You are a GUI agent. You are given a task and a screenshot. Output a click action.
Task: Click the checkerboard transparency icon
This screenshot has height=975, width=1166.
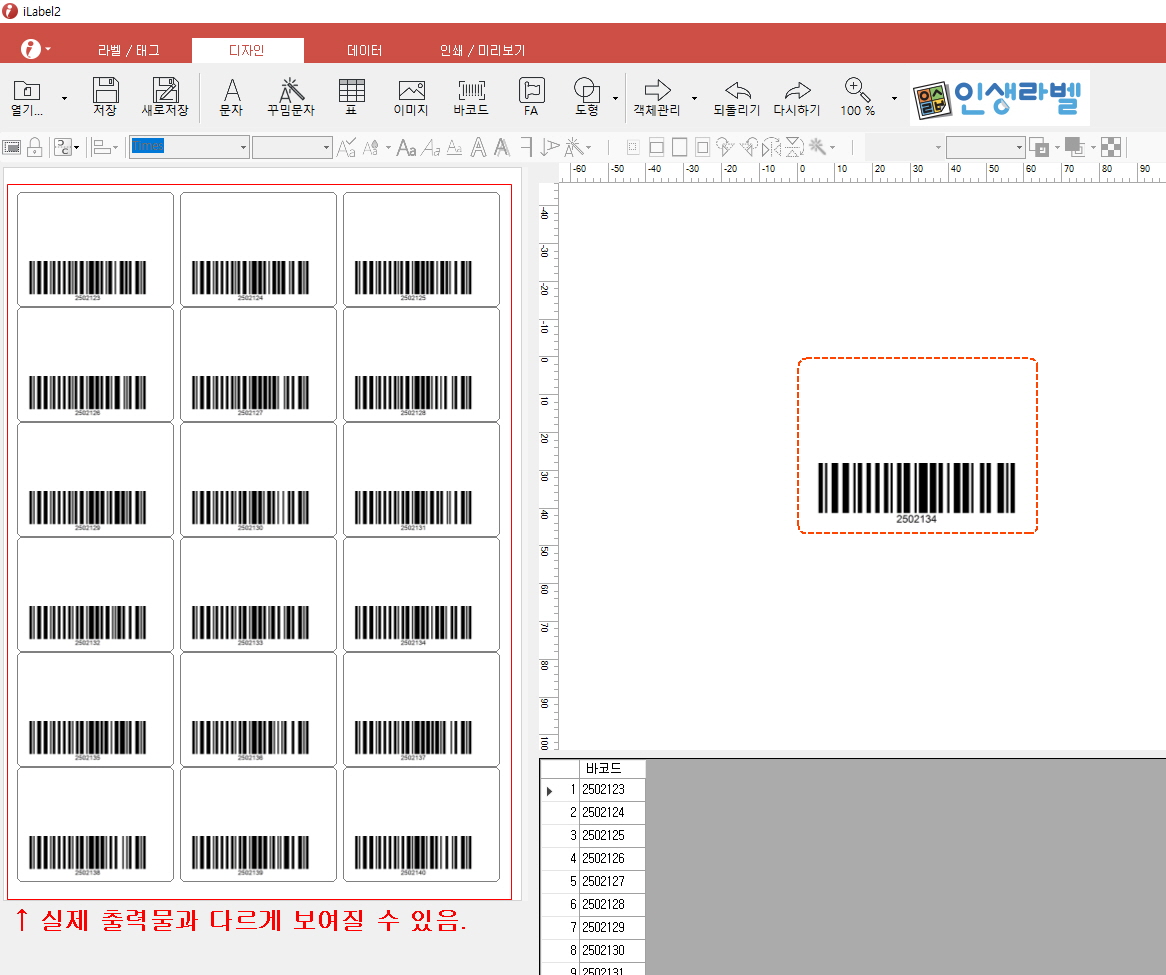1111,147
